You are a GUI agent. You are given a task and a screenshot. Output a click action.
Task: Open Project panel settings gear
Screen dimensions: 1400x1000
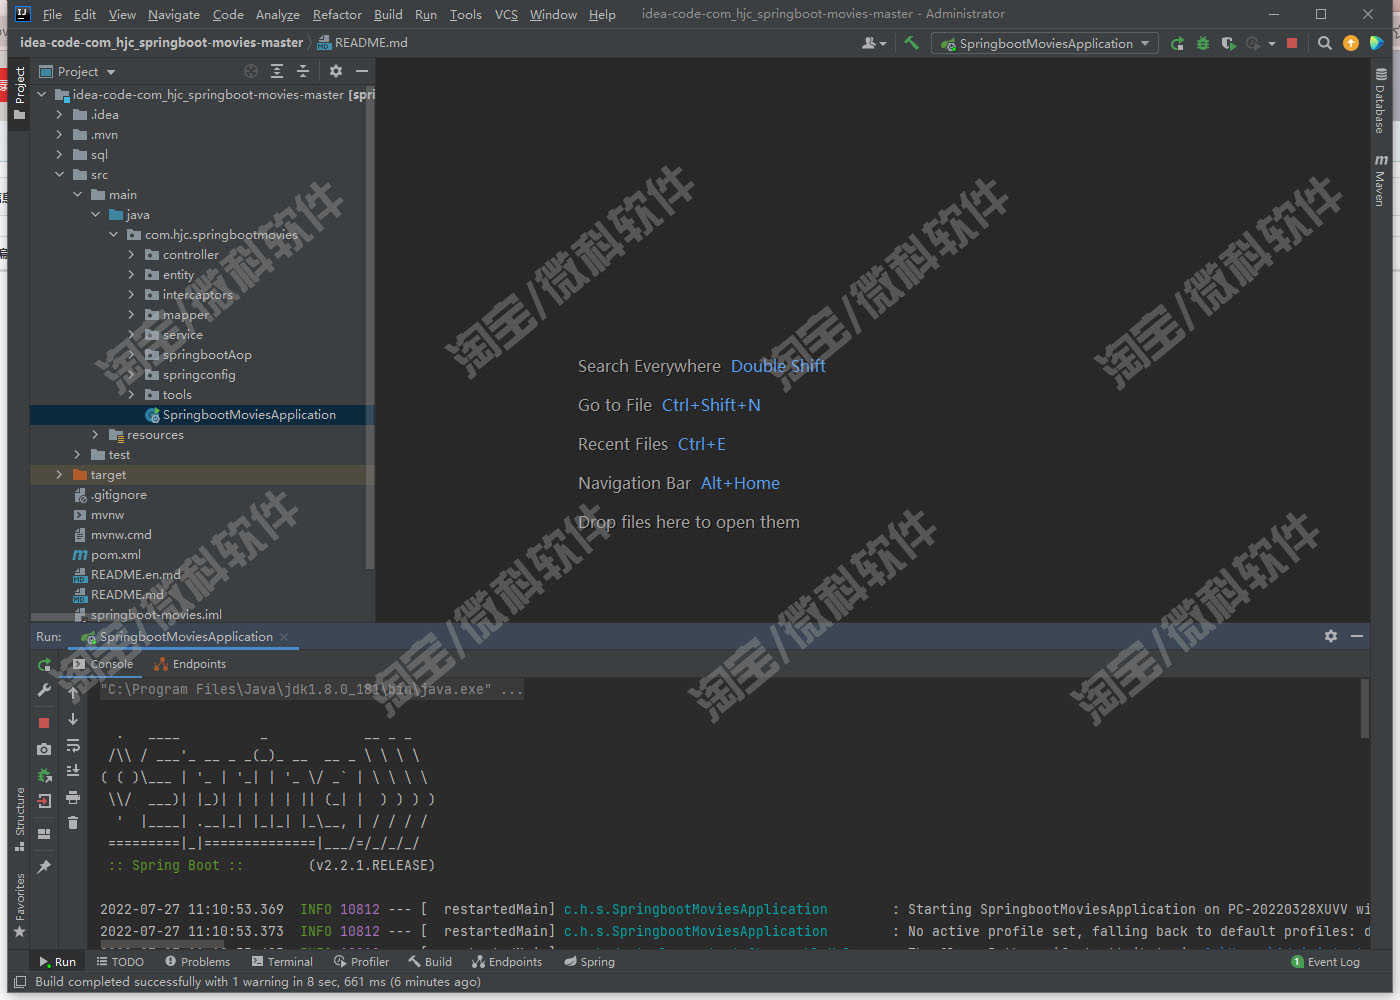[336, 71]
